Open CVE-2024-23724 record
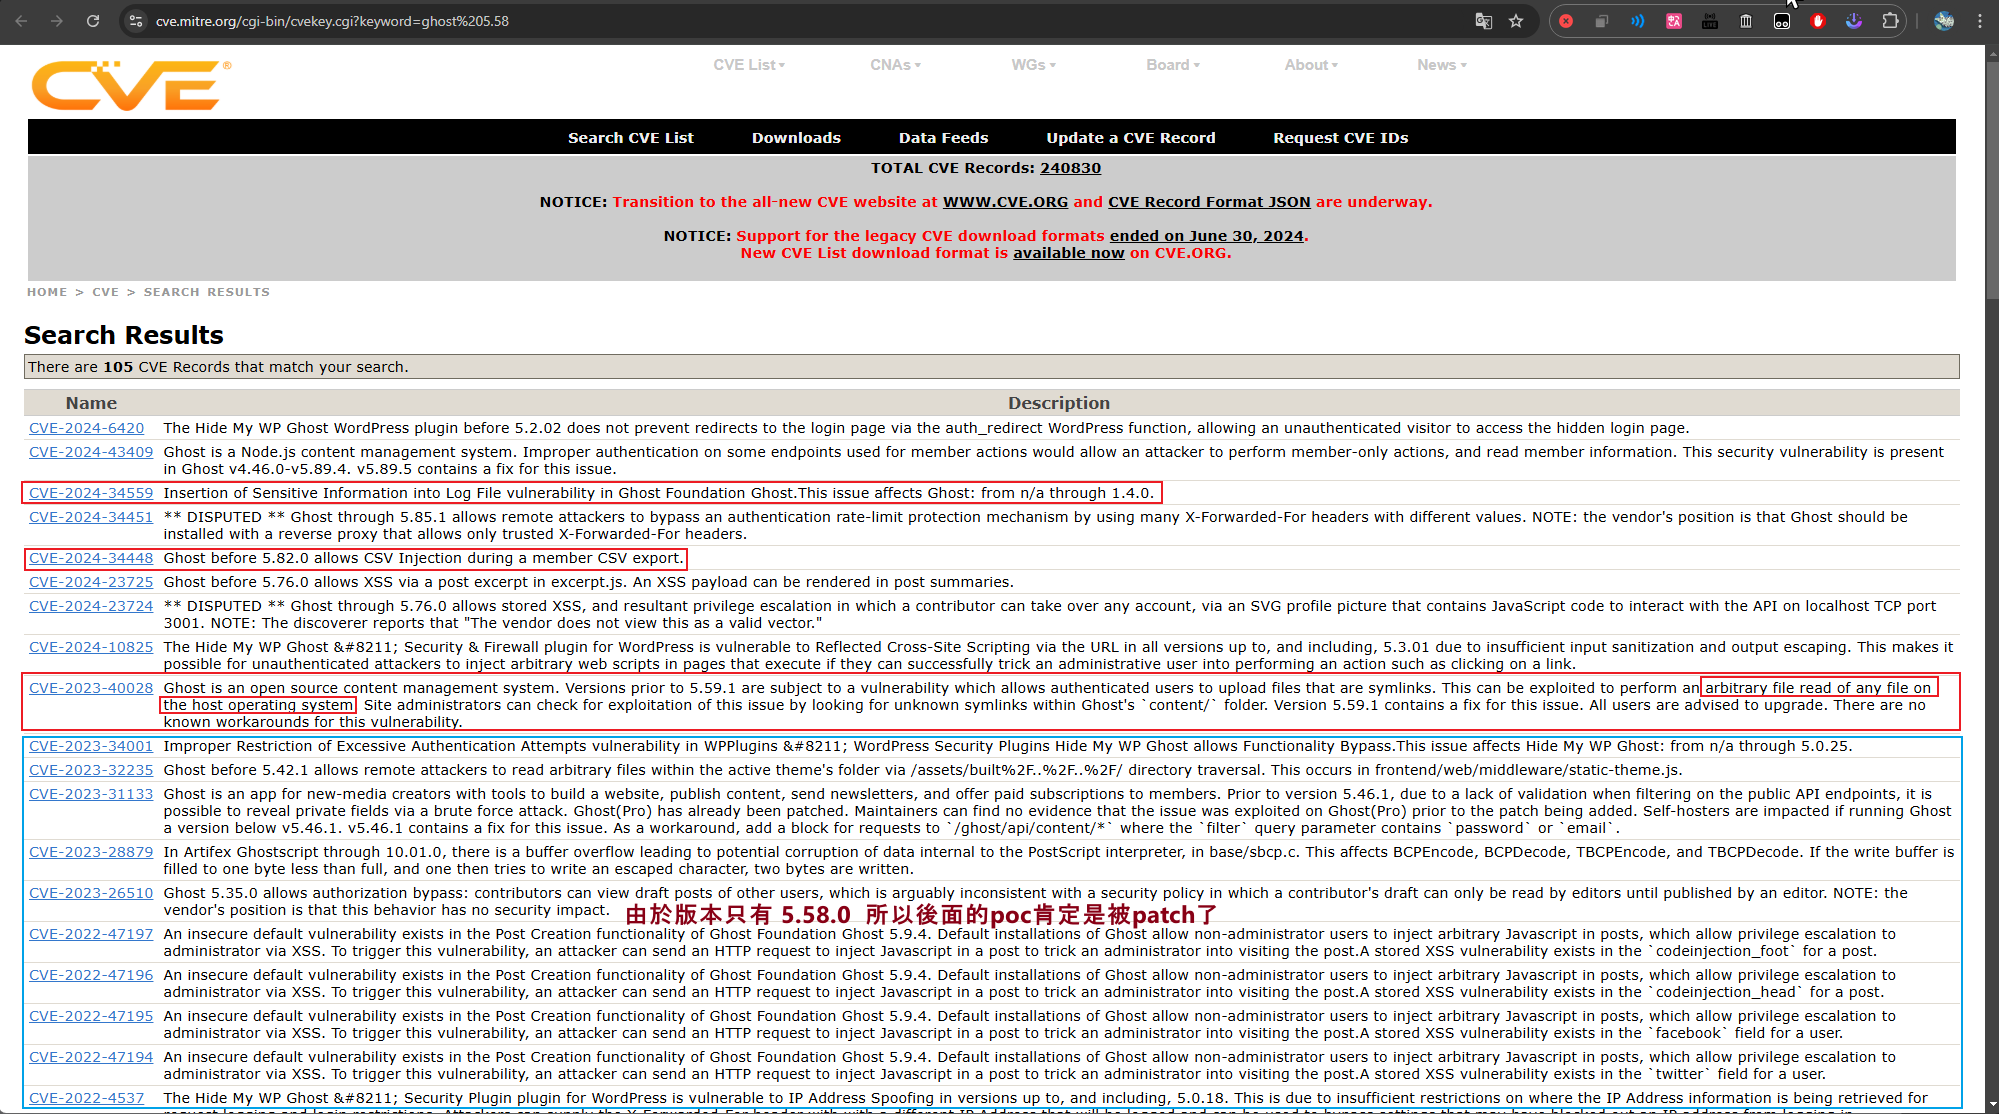 point(91,606)
